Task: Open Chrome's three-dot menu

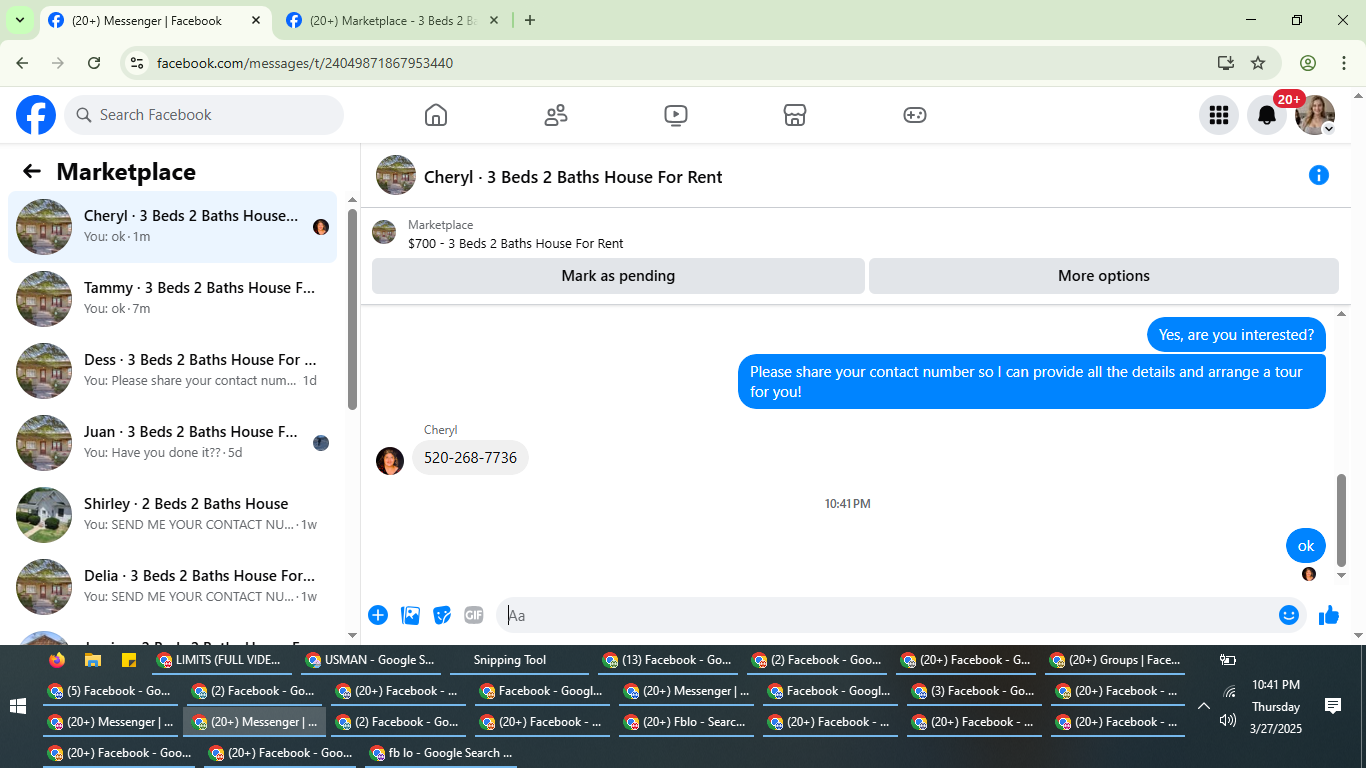Action: coord(1344,63)
